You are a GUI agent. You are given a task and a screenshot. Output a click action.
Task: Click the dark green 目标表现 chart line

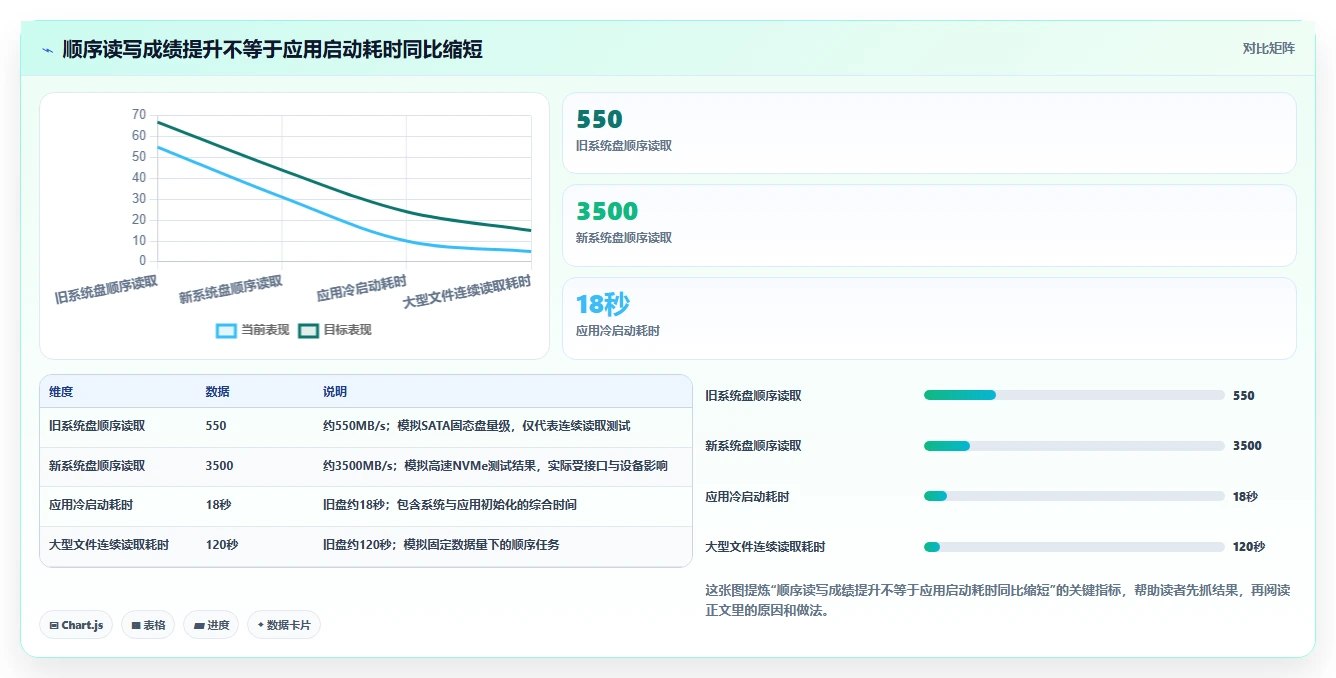[282, 172]
